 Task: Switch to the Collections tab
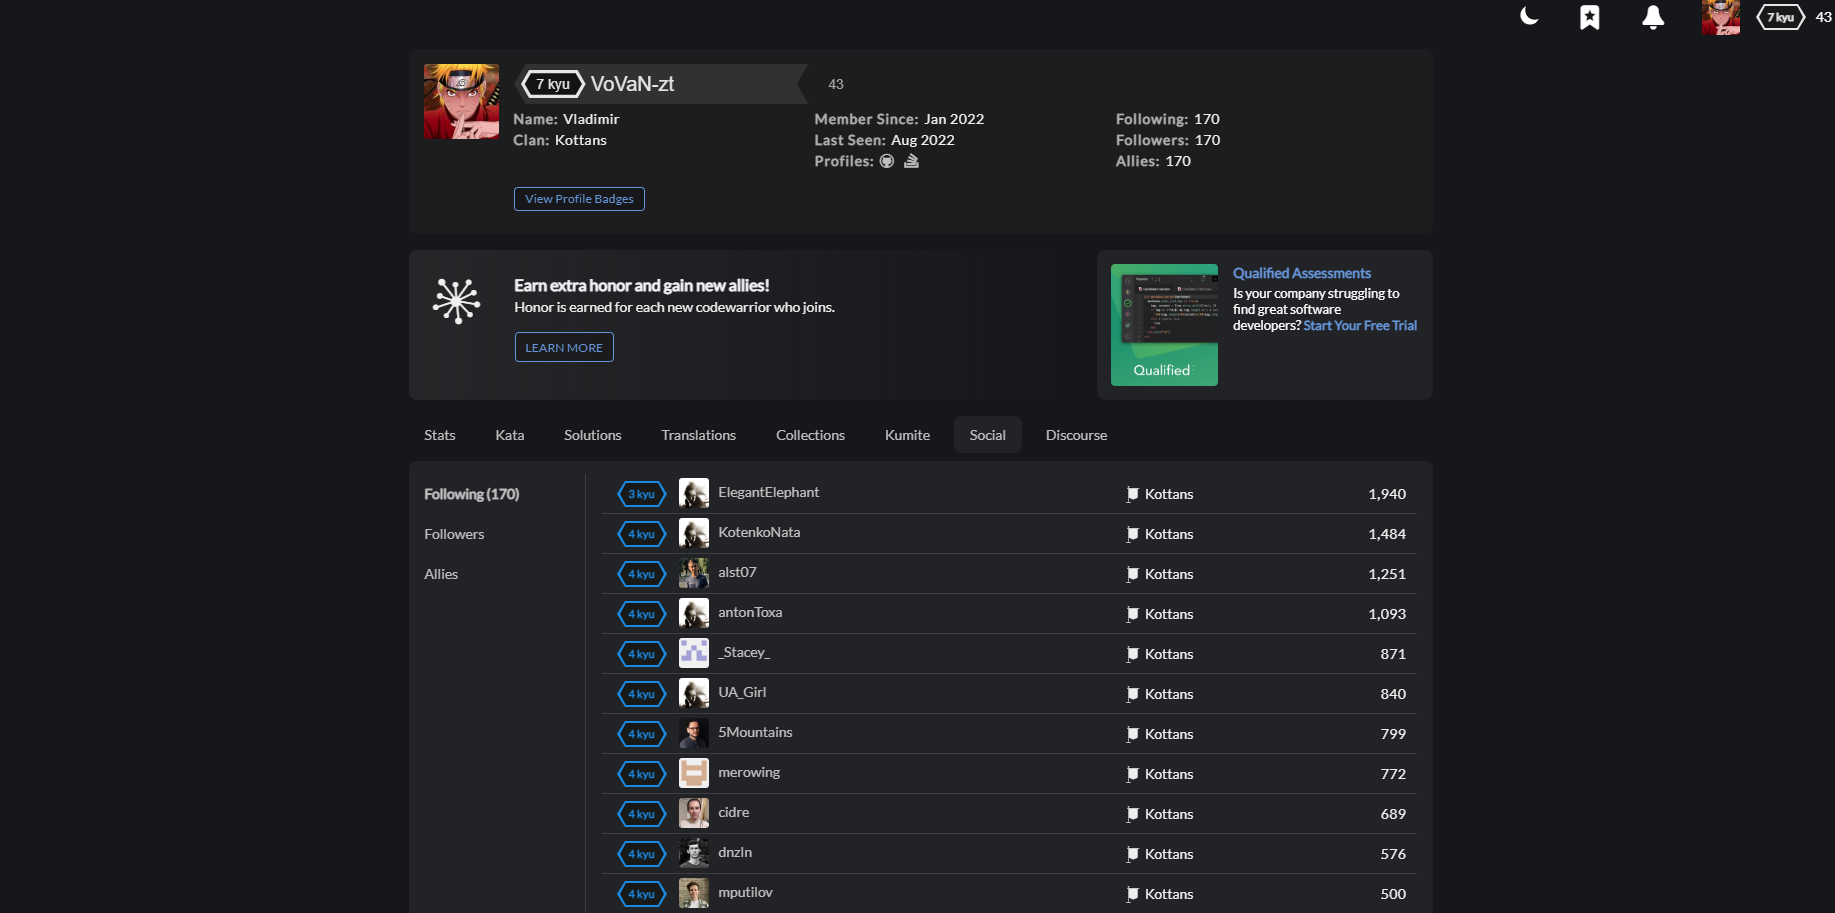pyautogui.click(x=811, y=435)
